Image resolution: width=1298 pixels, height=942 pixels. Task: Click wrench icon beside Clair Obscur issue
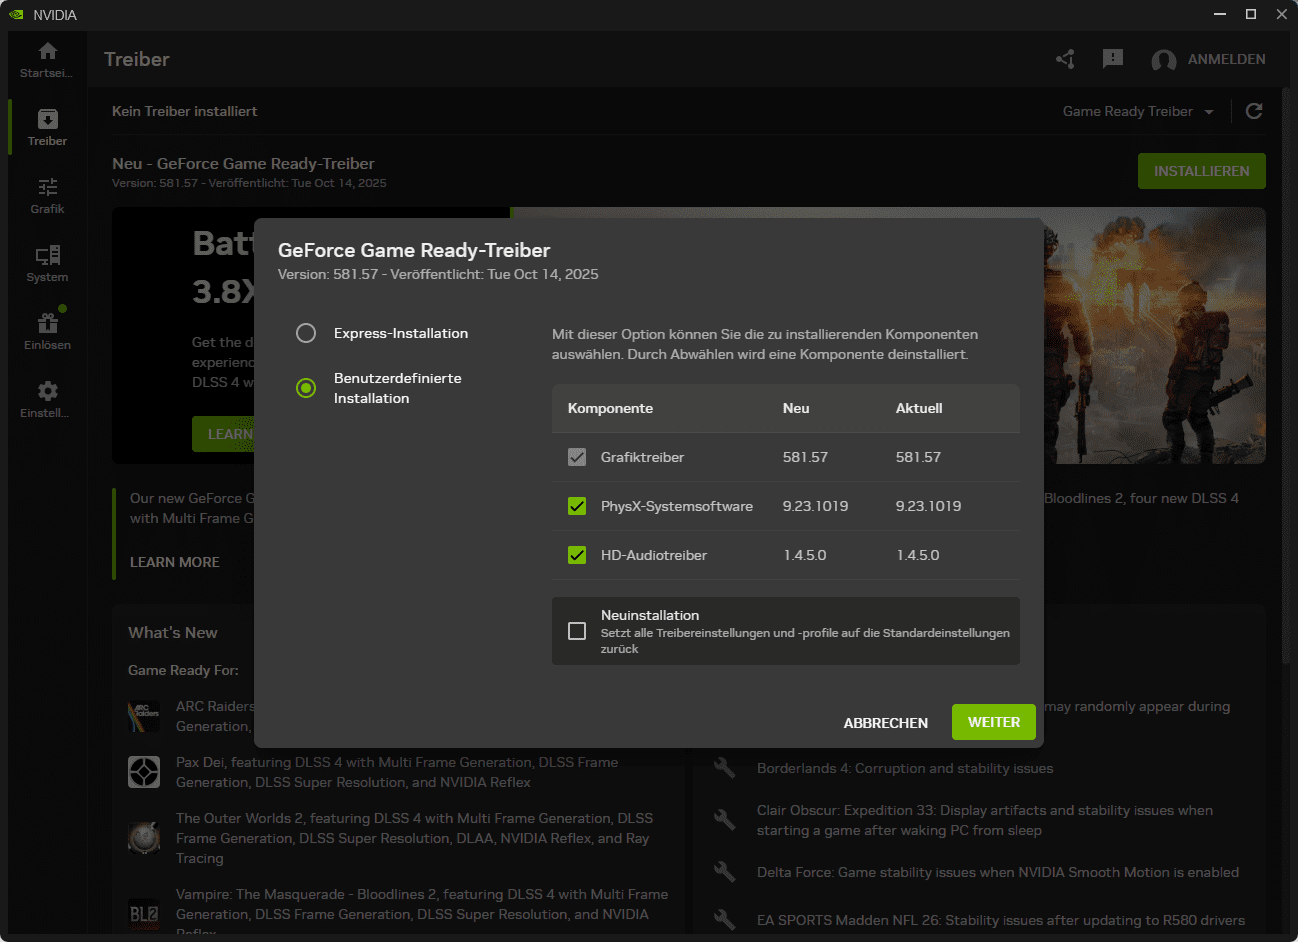(x=725, y=820)
